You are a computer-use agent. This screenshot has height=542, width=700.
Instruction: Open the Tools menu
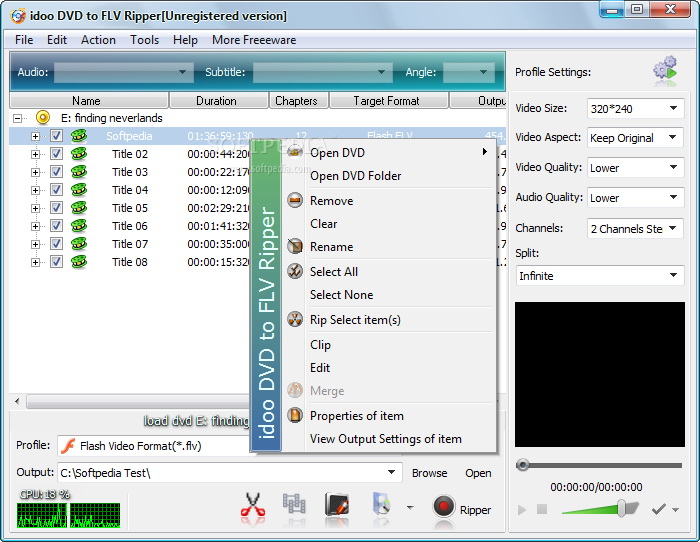(x=144, y=40)
